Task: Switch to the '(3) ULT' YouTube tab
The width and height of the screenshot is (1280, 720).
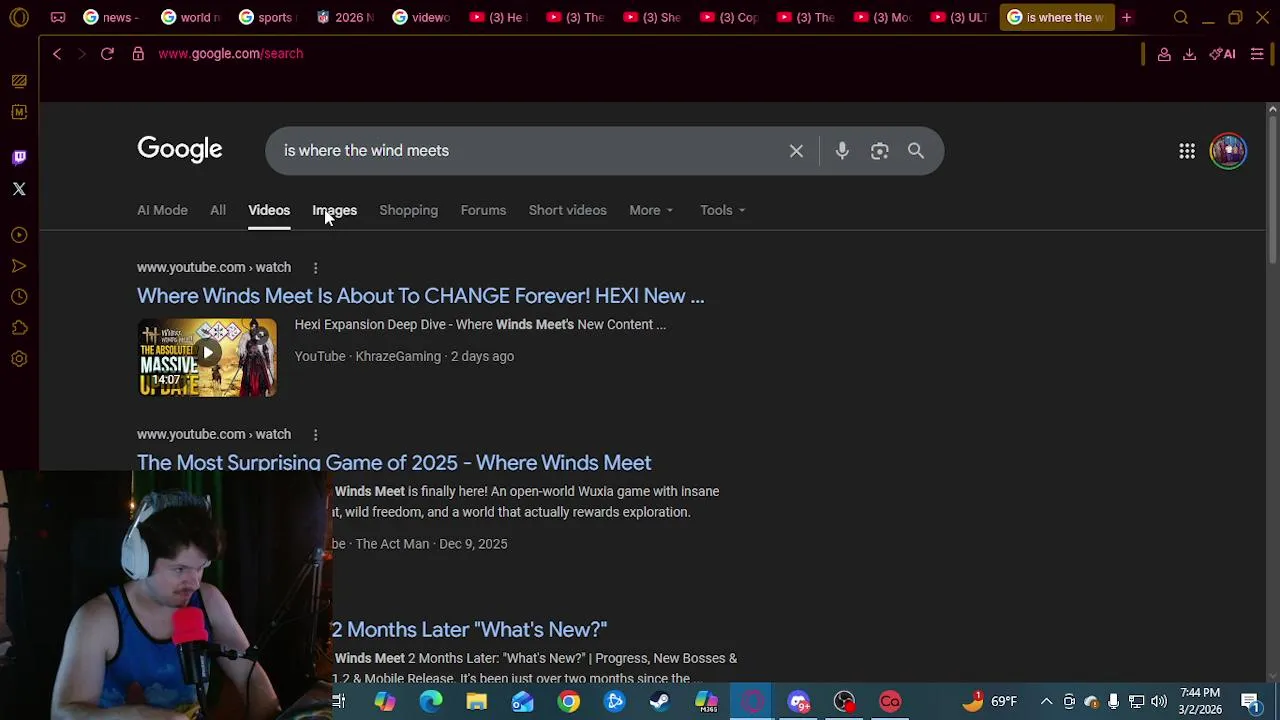Action: click(959, 17)
